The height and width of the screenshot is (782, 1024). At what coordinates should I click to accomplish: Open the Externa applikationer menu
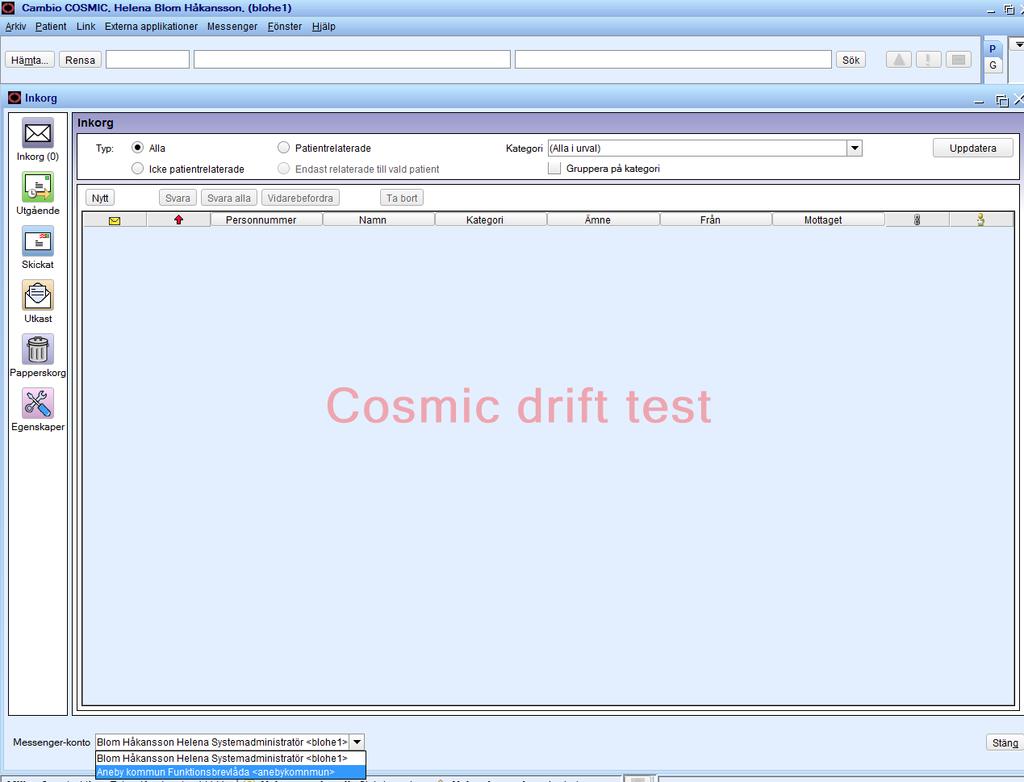[151, 26]
